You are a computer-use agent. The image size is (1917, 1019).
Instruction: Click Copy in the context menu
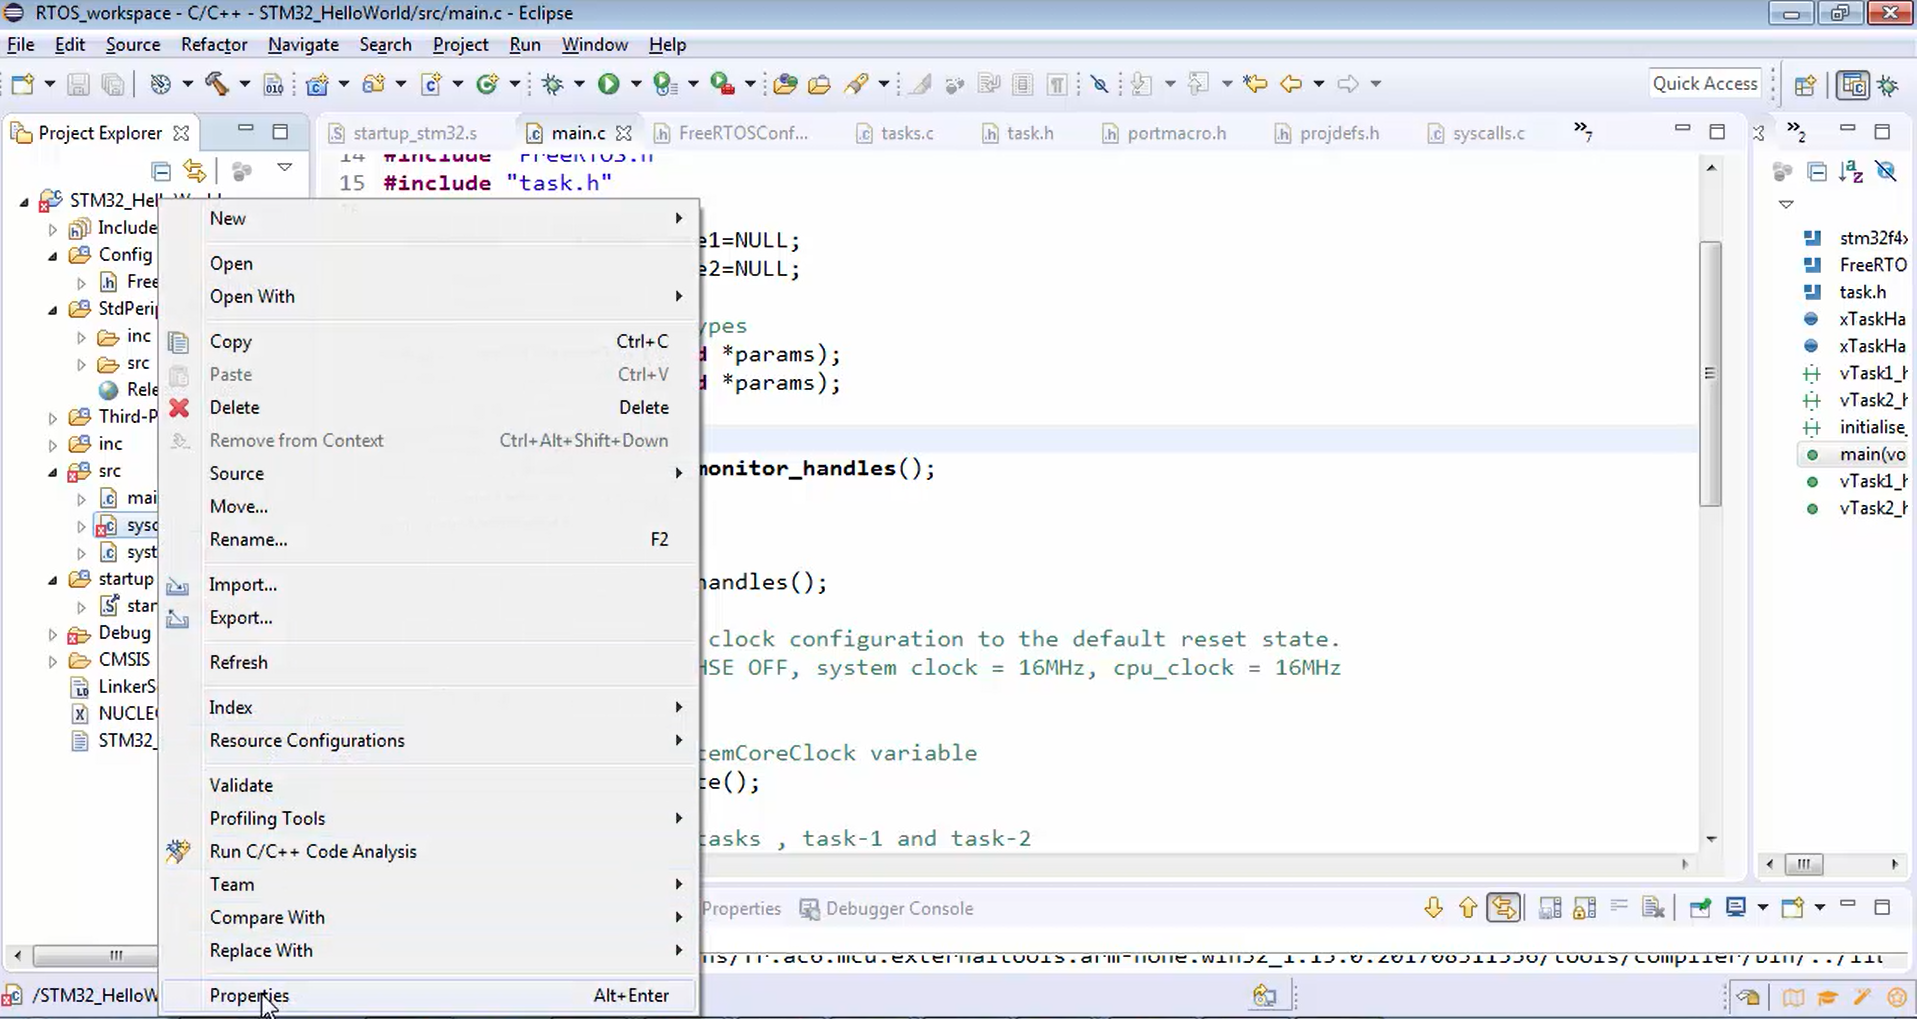coord(429,341)
